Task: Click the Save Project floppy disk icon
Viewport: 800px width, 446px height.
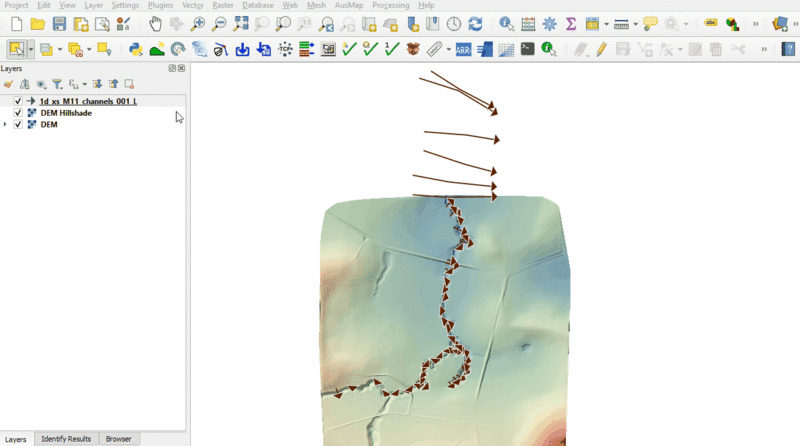Action: pyautogui.click(x=59, y=24)
